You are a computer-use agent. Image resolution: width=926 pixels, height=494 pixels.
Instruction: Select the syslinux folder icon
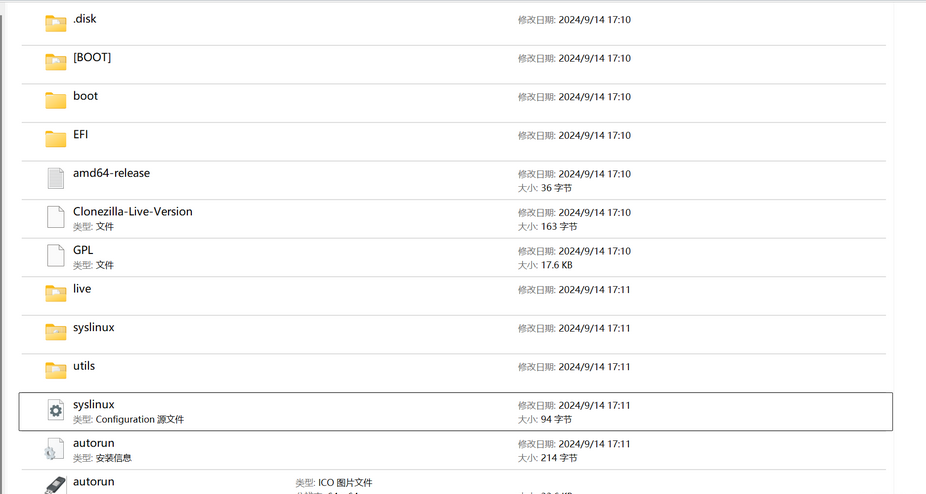56,332
